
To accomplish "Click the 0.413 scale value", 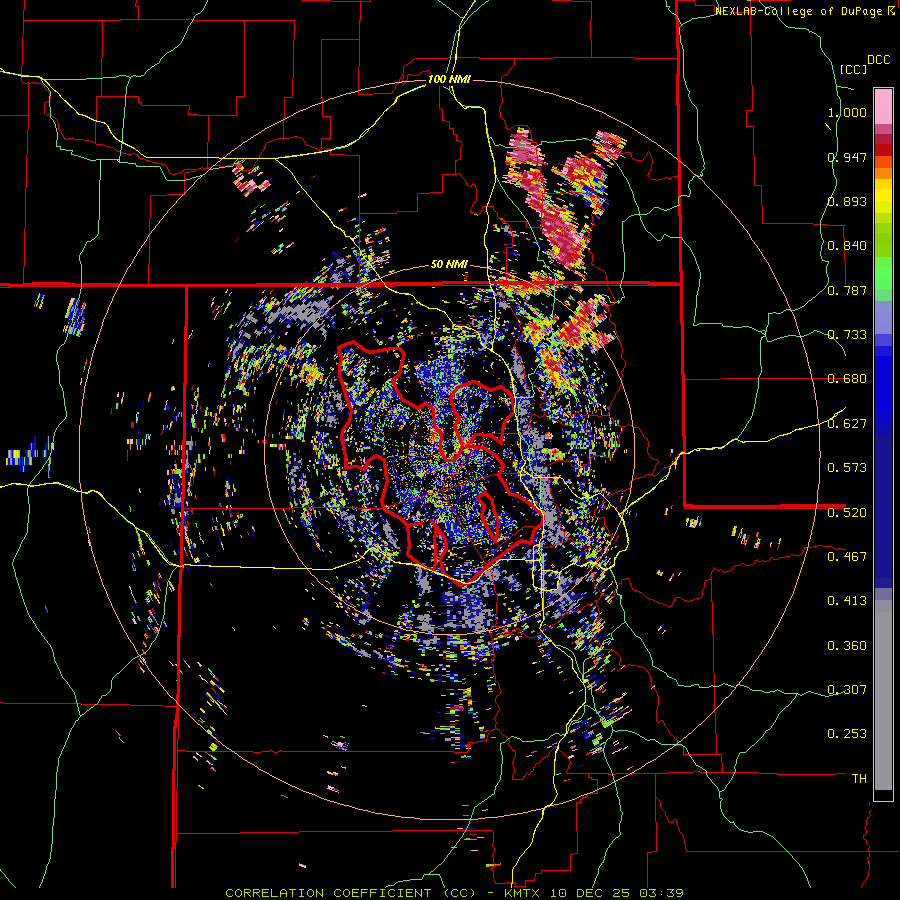I will point(847,601).
